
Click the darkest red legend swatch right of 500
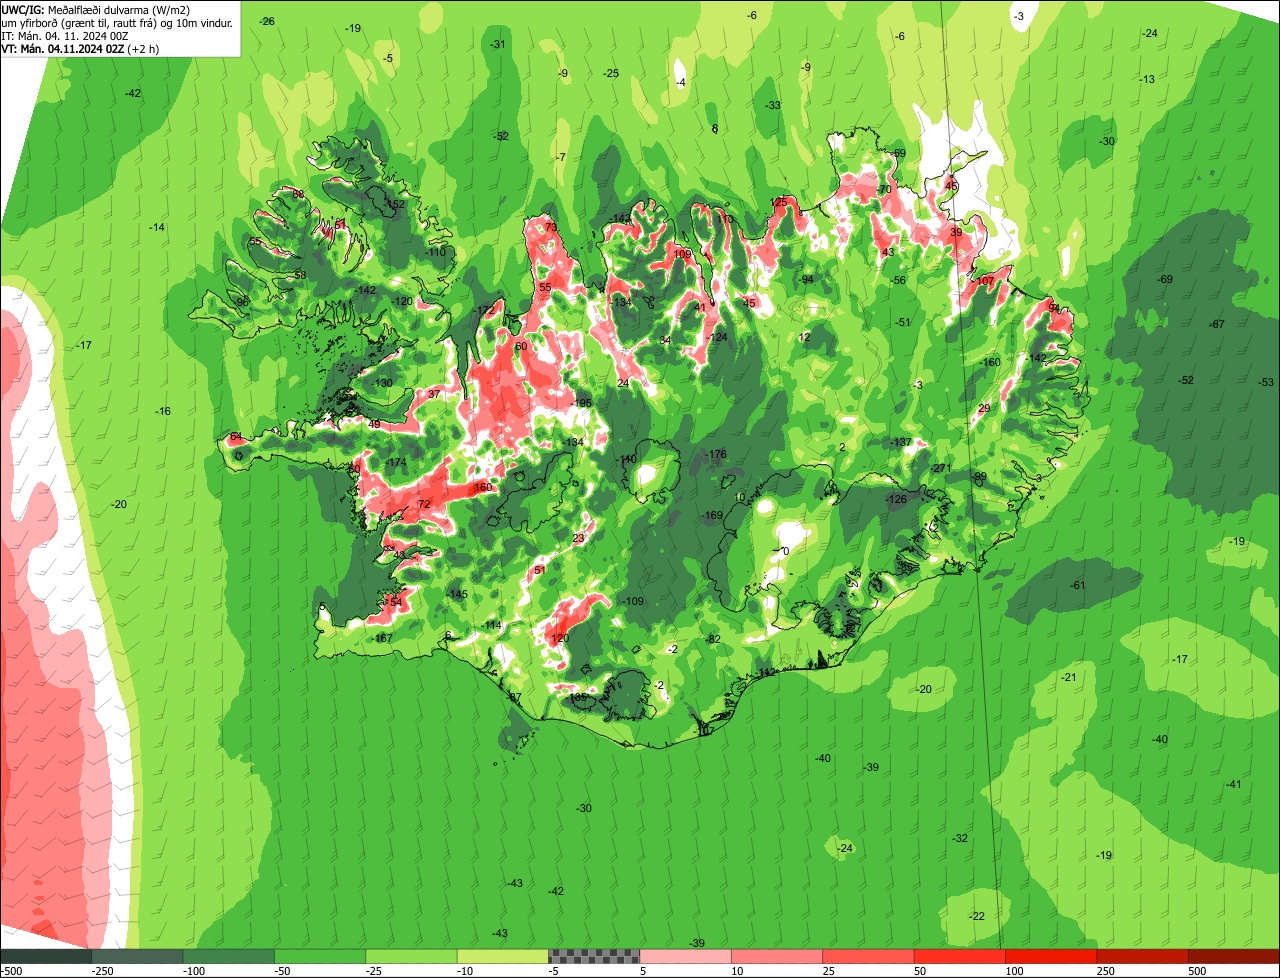click(x=1235, y=956)
